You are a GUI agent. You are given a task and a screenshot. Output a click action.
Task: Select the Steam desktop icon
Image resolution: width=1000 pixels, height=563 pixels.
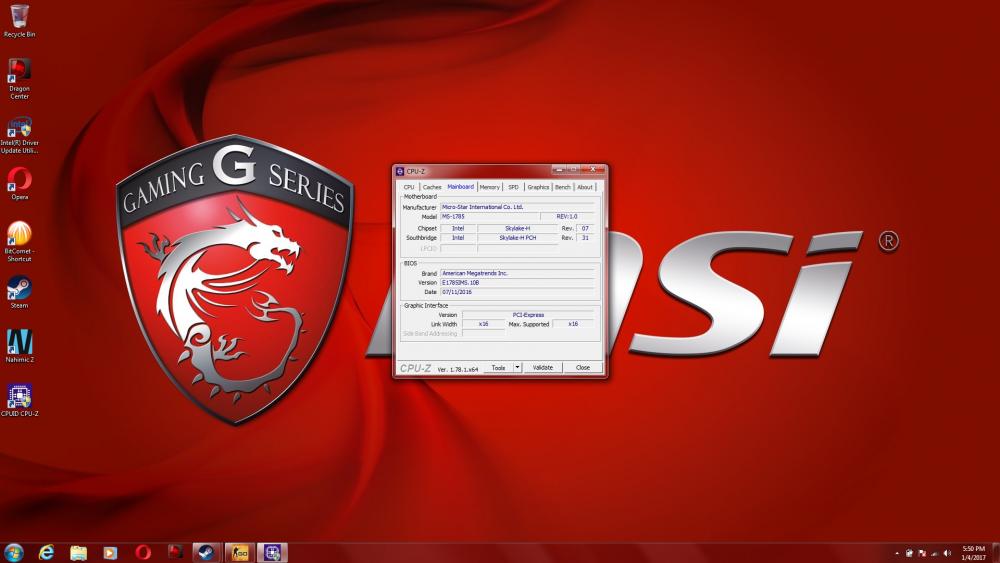(19, 288)
